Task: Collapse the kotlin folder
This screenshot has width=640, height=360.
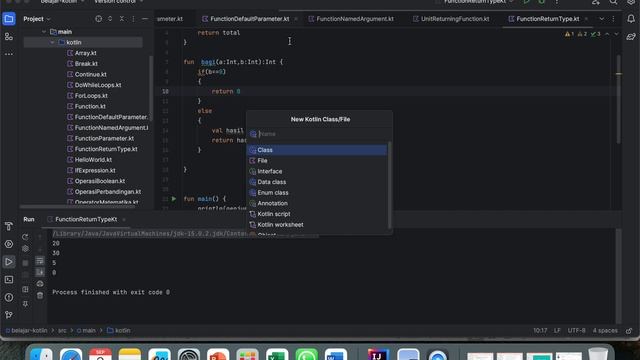Action: pos(52,42)
